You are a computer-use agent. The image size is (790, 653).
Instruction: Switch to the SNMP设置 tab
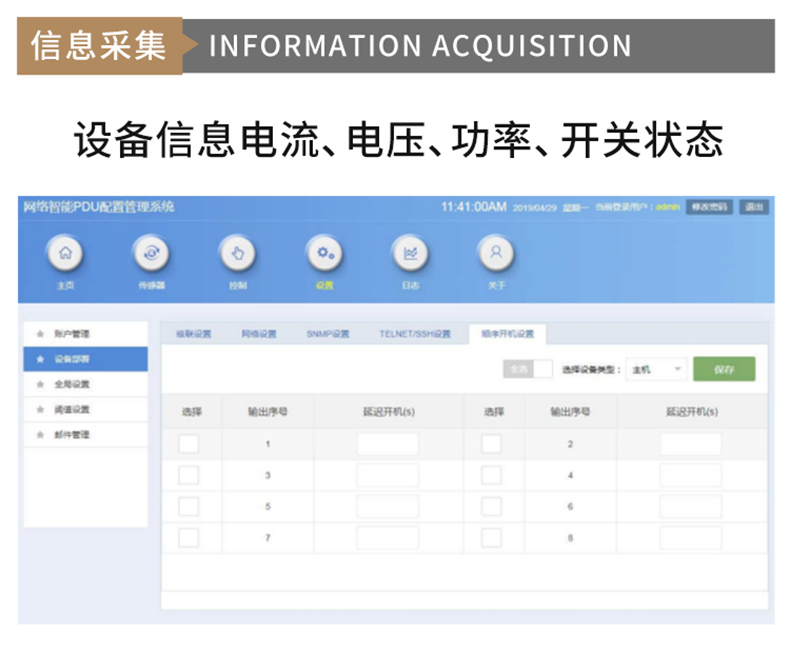328,334
